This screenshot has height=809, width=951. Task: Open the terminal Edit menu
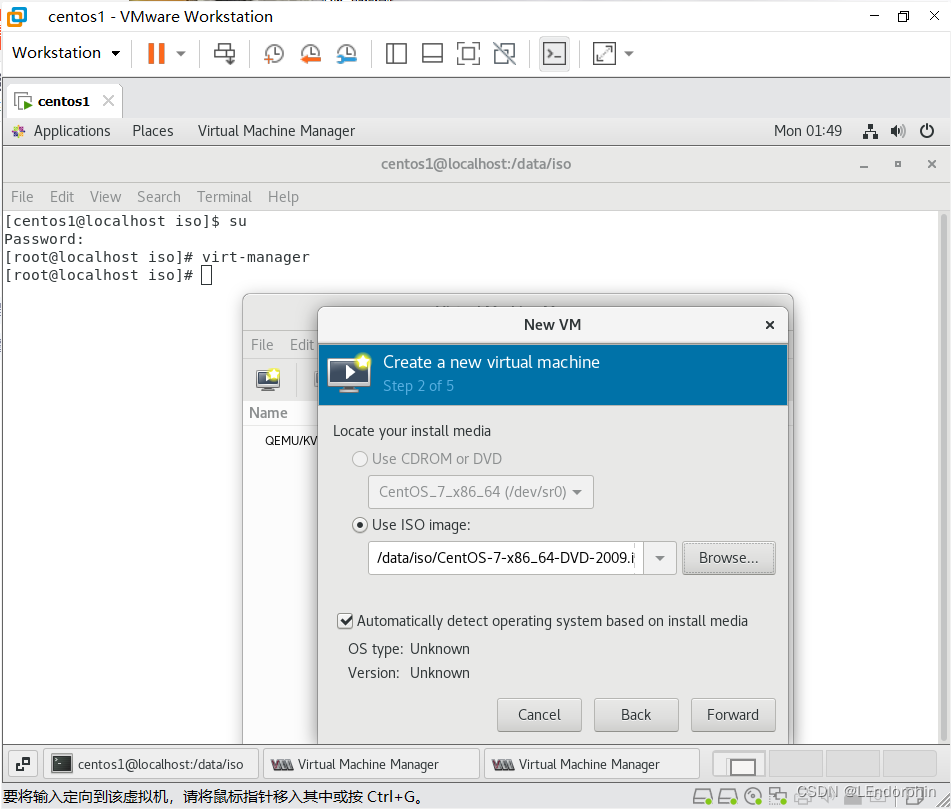pyautogui.click(x=62, y=197)
